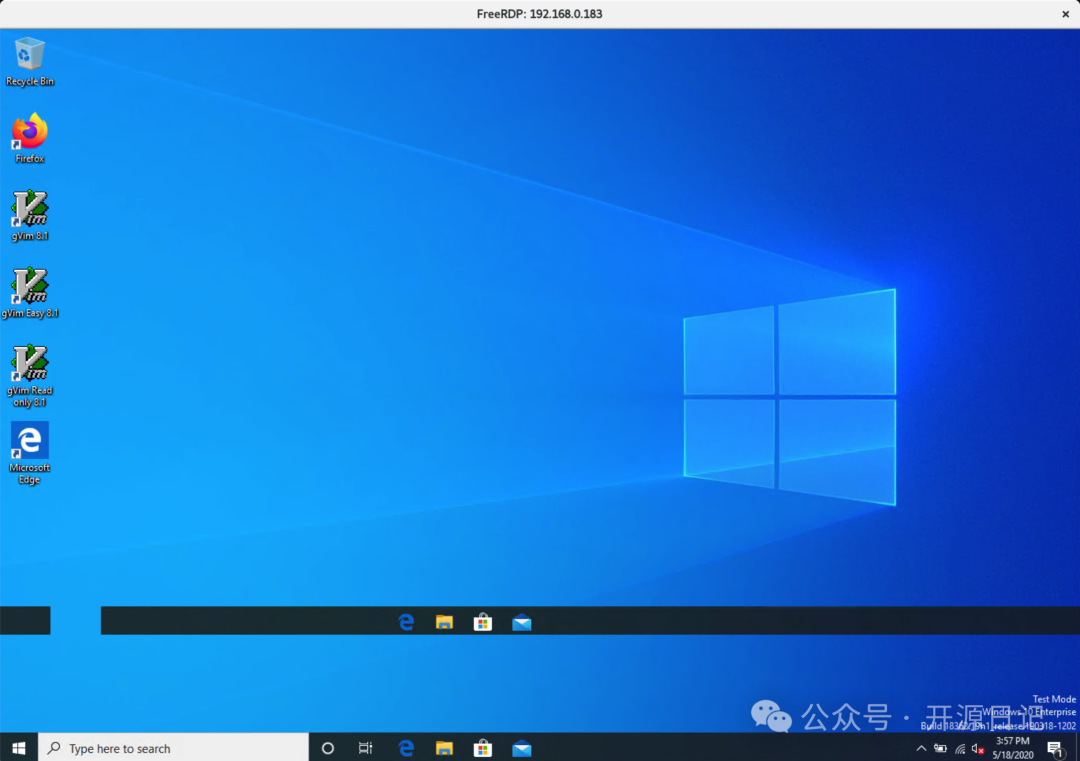Open the Windows Start menu
1080x761 pixels.
pos(18,748)
